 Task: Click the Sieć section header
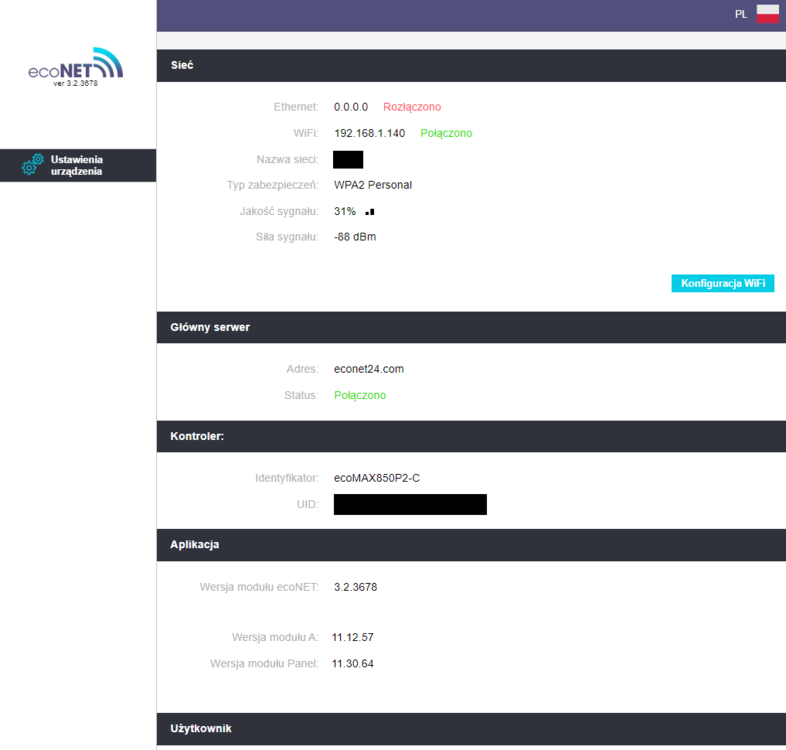pos(182,65)
